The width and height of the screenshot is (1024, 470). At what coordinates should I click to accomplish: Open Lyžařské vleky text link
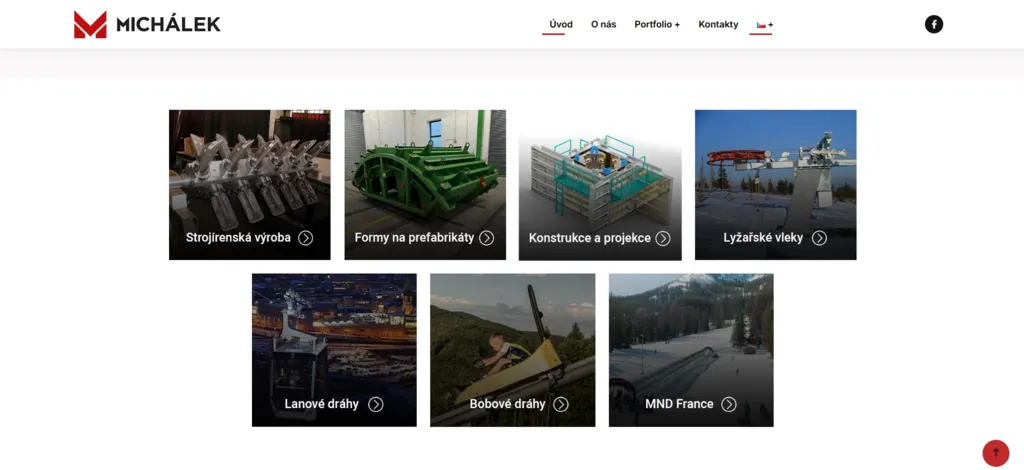click(x=763, y=238)
